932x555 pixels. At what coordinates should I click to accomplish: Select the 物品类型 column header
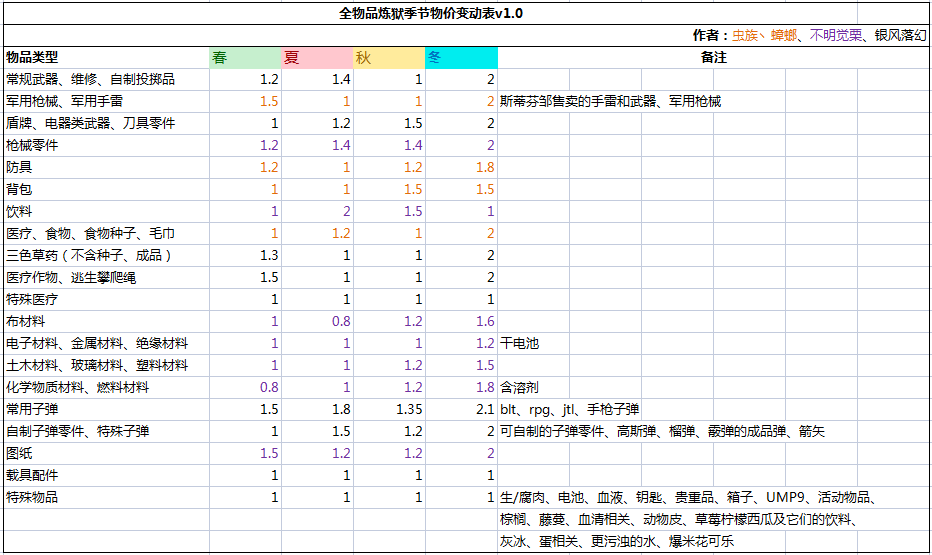[32, 57]
